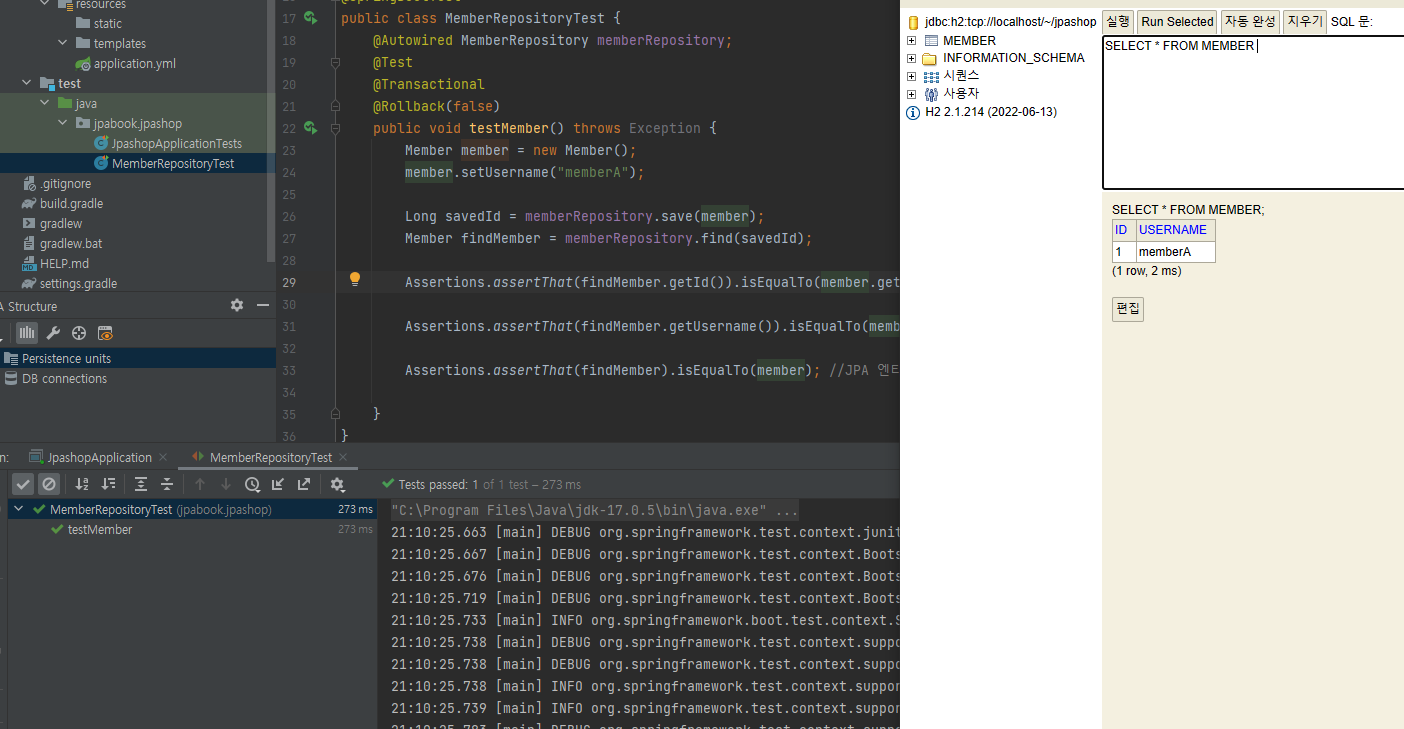Screen dimensions: 1404x729
Task: Click the ID column header in the results
Action: (1124, 230)
